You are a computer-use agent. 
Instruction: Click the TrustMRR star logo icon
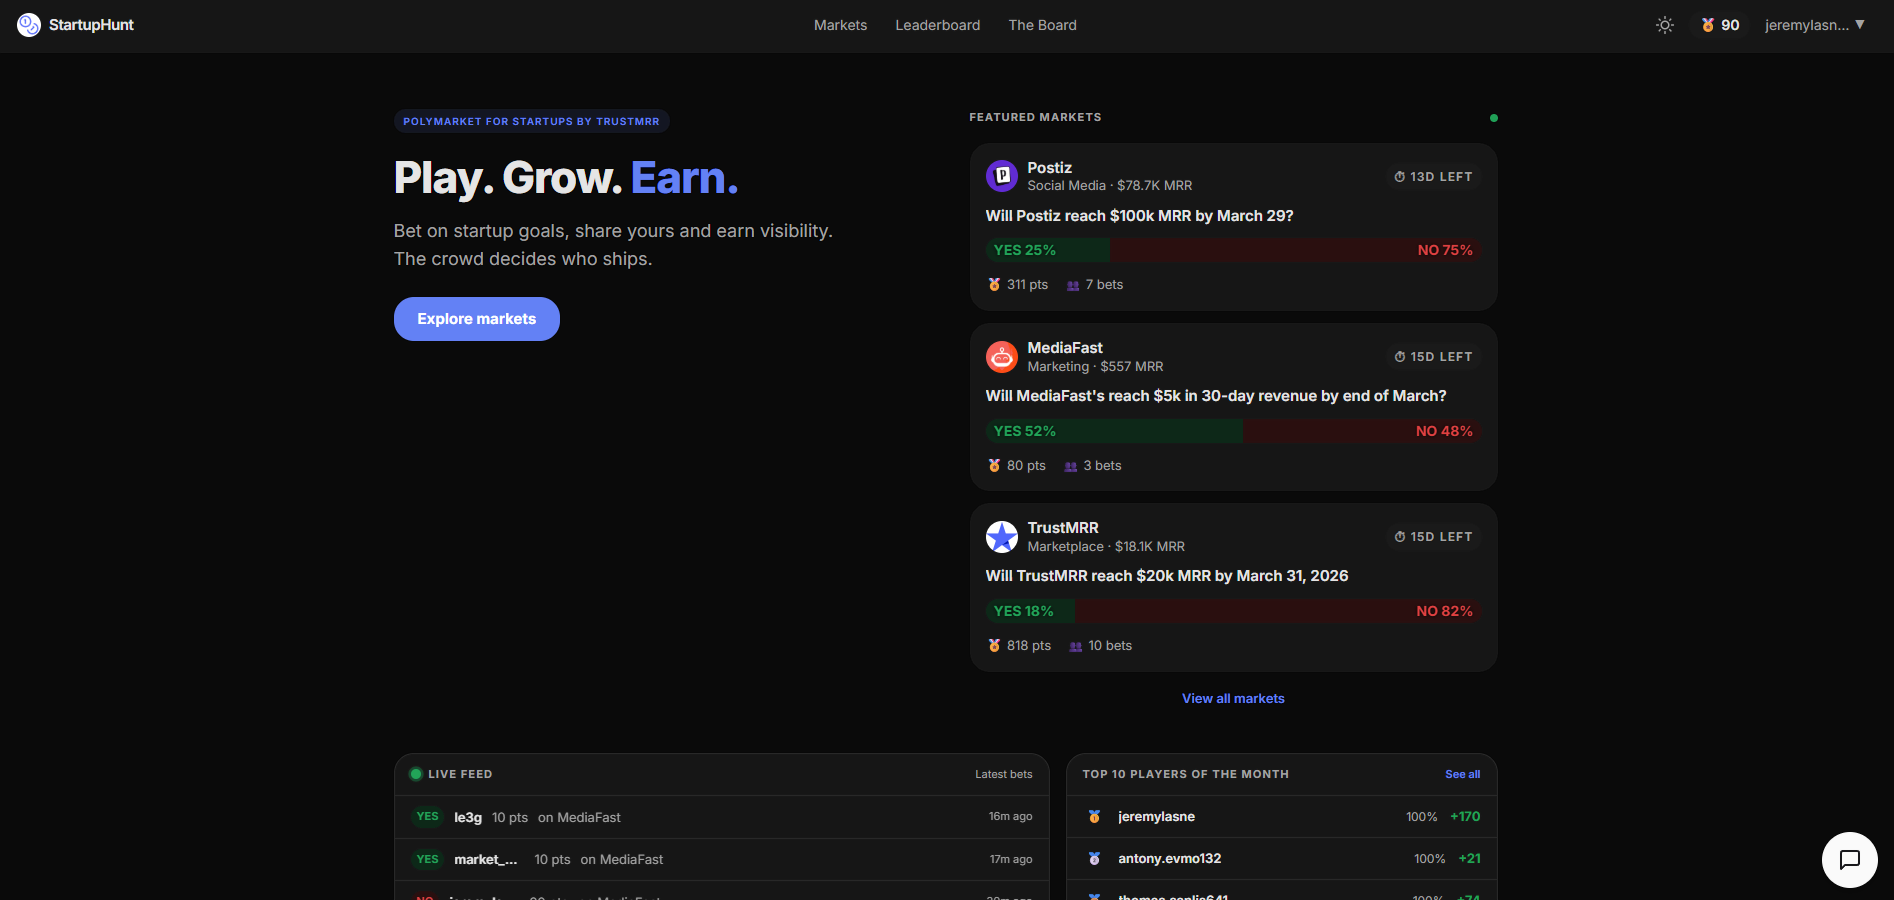1002,537
